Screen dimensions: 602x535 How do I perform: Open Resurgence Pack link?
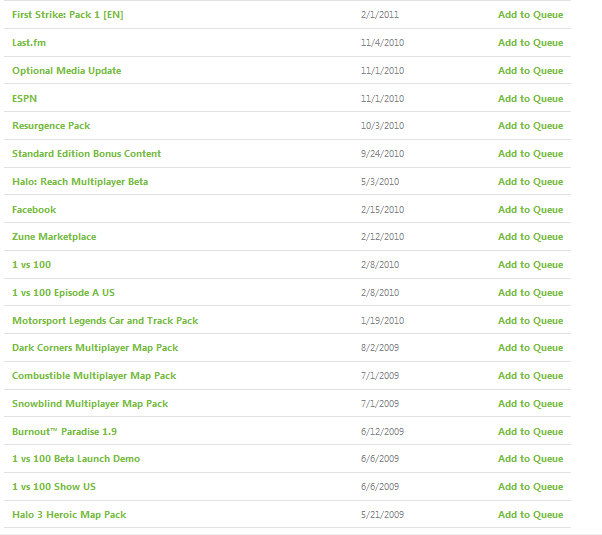(51, 126)
